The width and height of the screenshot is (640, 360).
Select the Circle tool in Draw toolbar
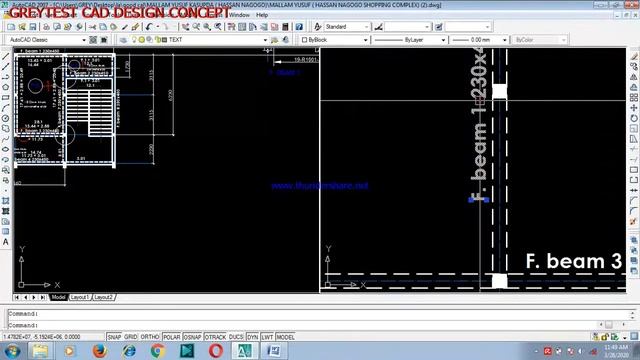tap(6, 118)
